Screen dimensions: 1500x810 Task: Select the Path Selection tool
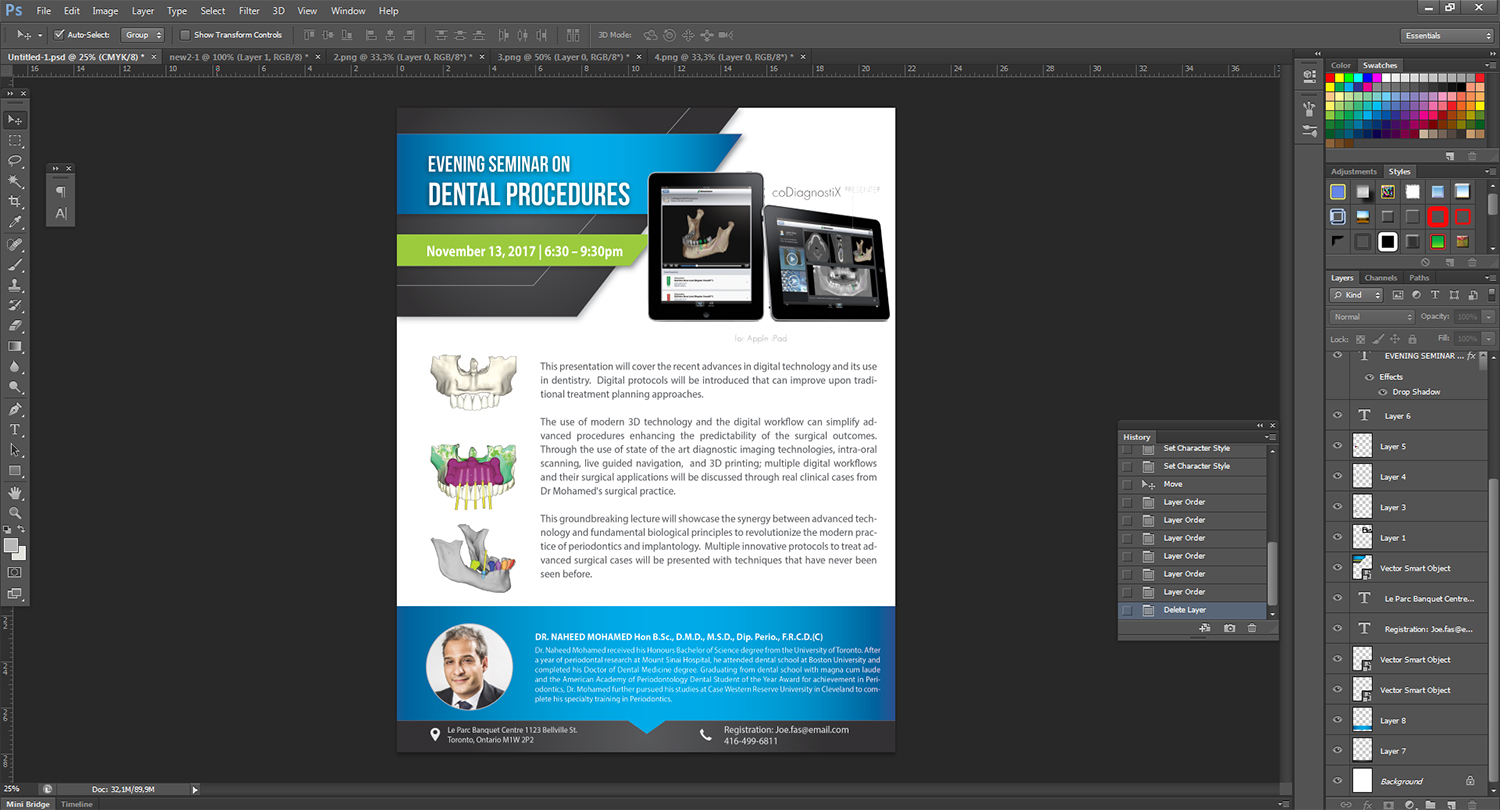tap(15, 451)
